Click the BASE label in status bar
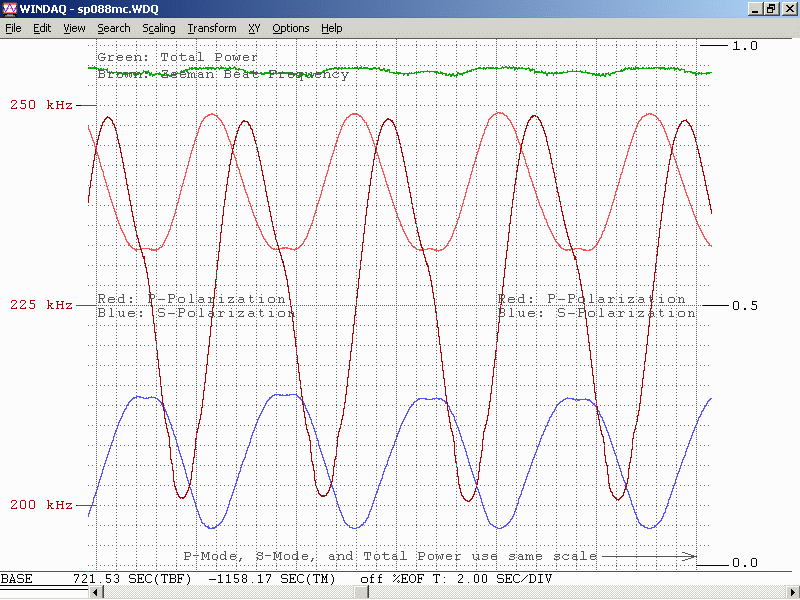 pyautogui.click(x=17, y=579)
